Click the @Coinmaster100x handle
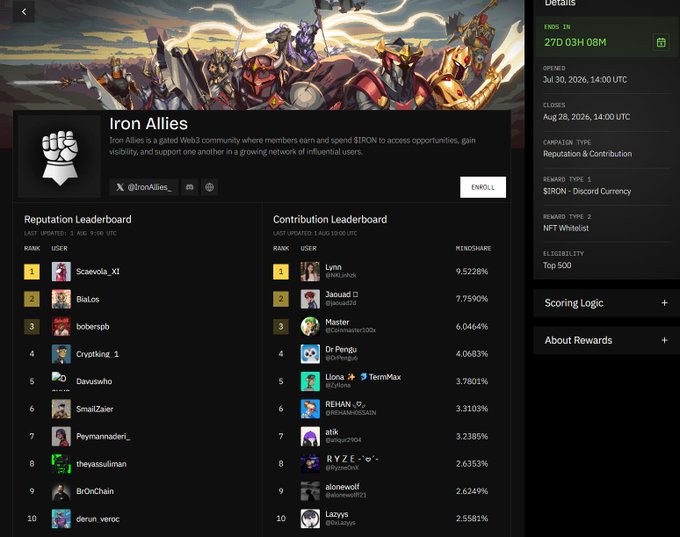Screen dimensions: 680x537 (350, 330)
